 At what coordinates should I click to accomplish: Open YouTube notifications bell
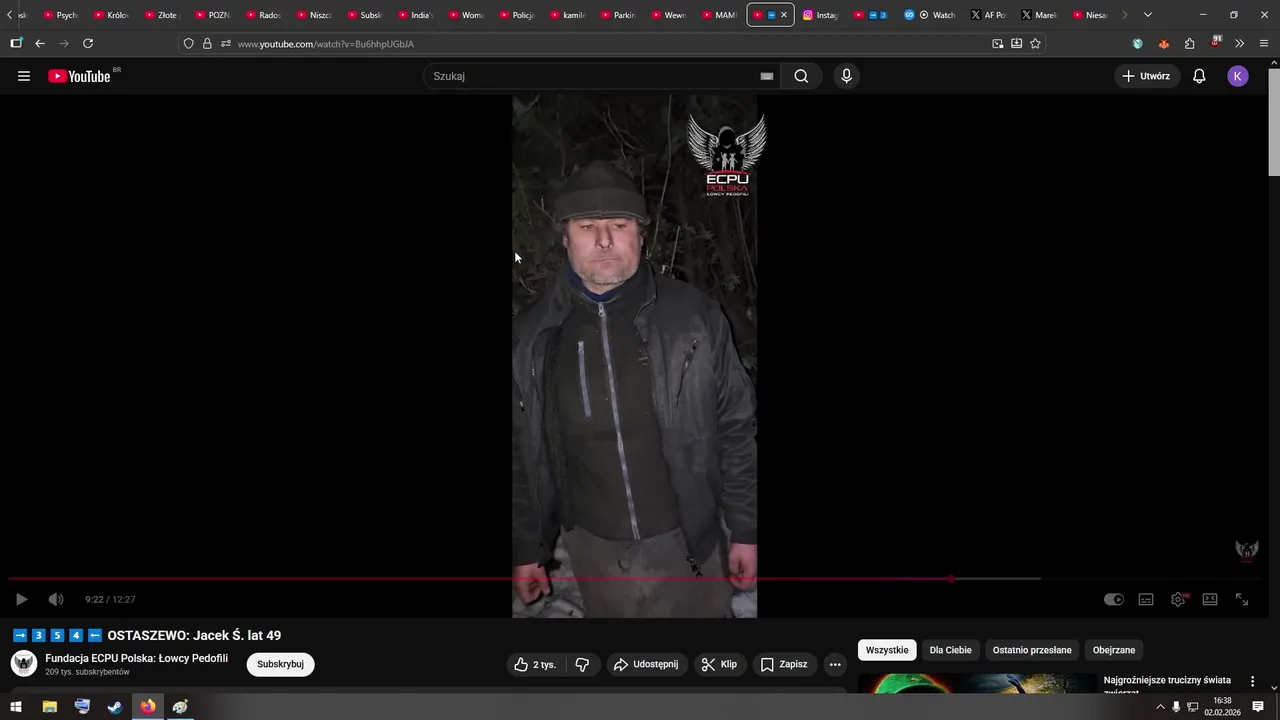click(x=1199, y=76)
